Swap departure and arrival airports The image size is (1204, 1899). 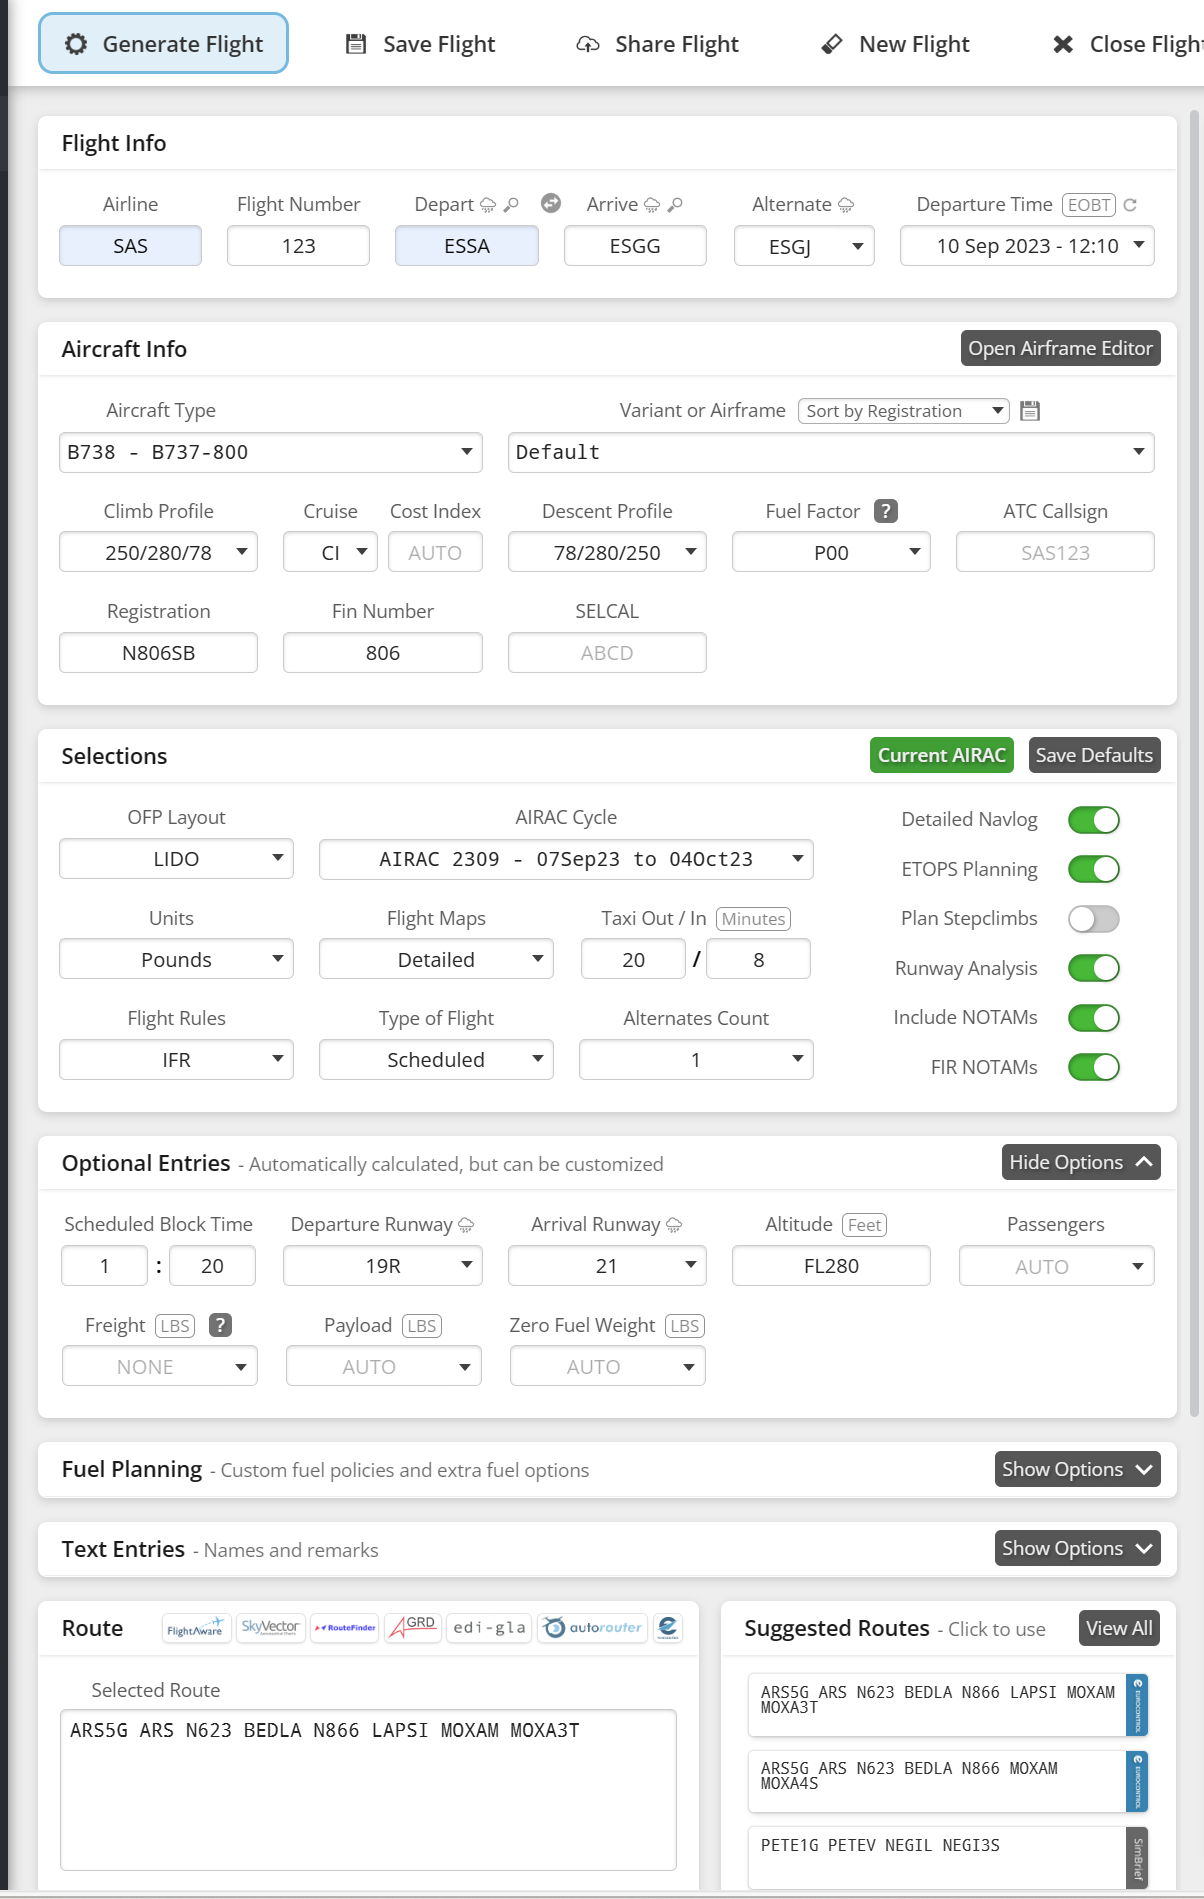(550, 204)
